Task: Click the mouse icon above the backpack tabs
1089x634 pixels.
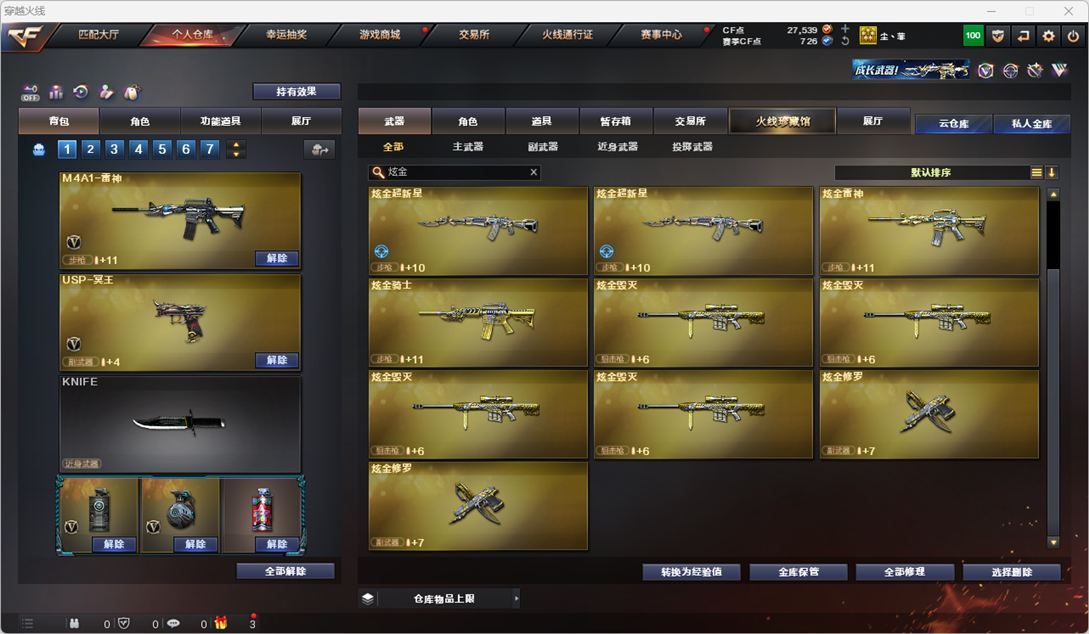Action: [131, 92]
